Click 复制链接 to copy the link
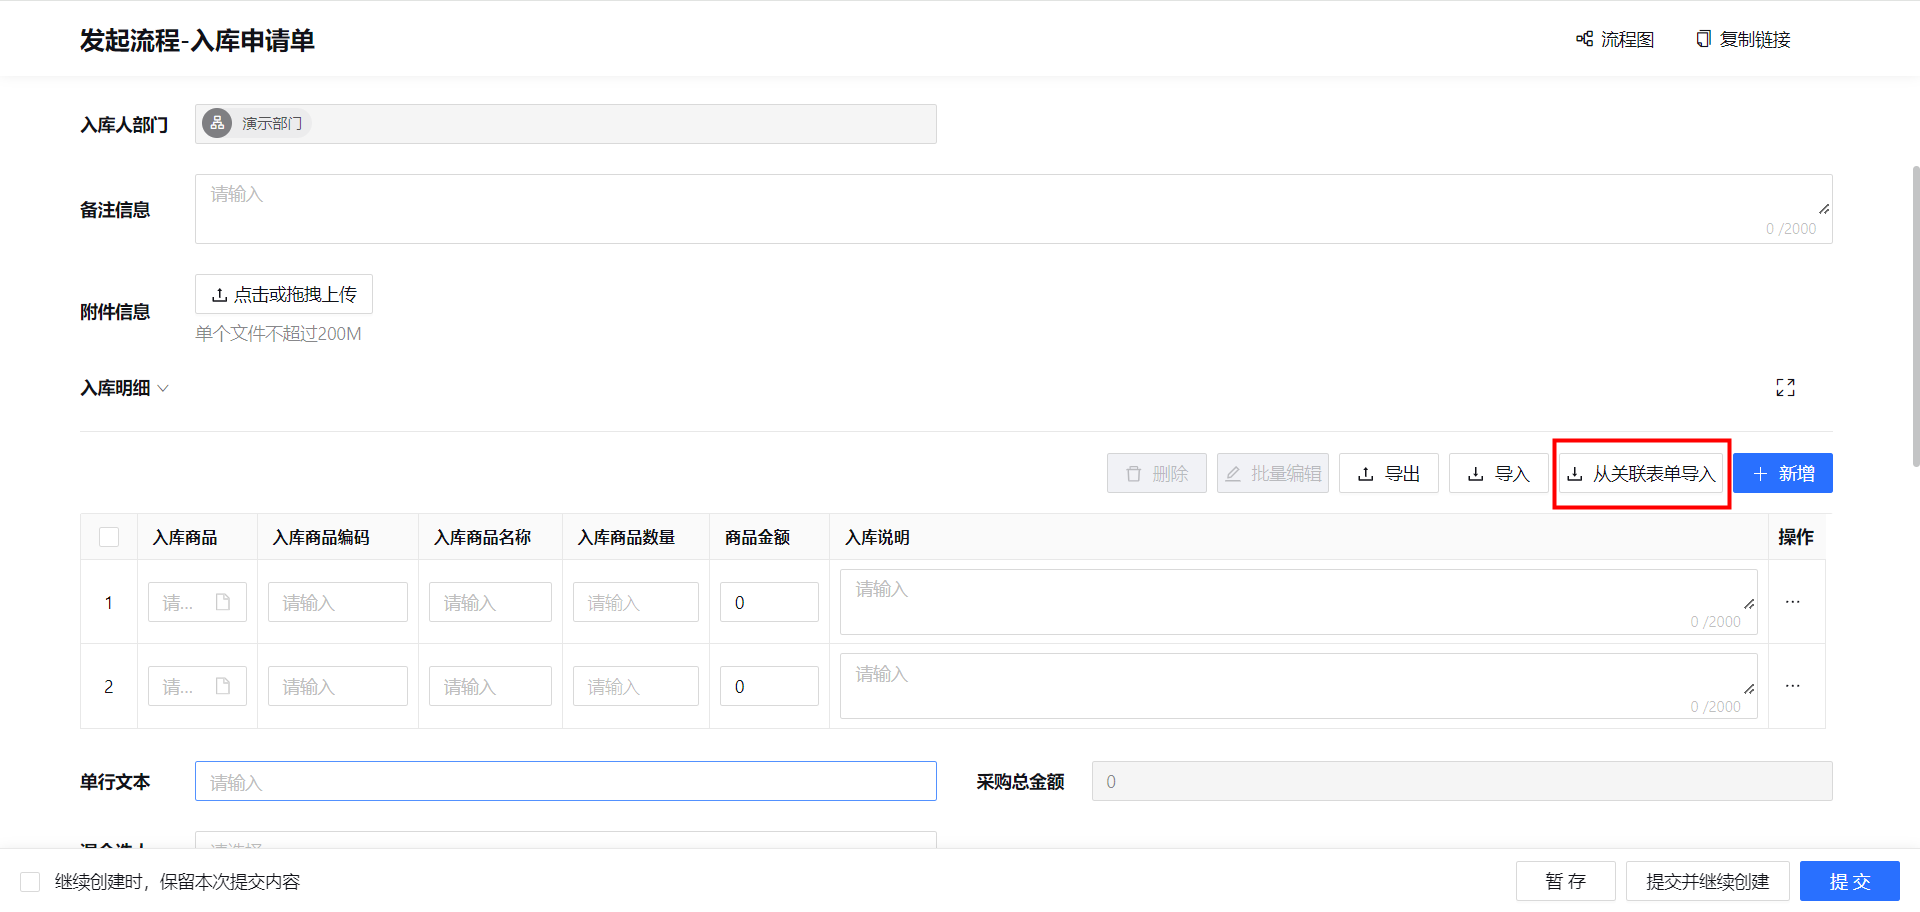This screenshot has height=912, width=1920. (x=1743, y=39)
